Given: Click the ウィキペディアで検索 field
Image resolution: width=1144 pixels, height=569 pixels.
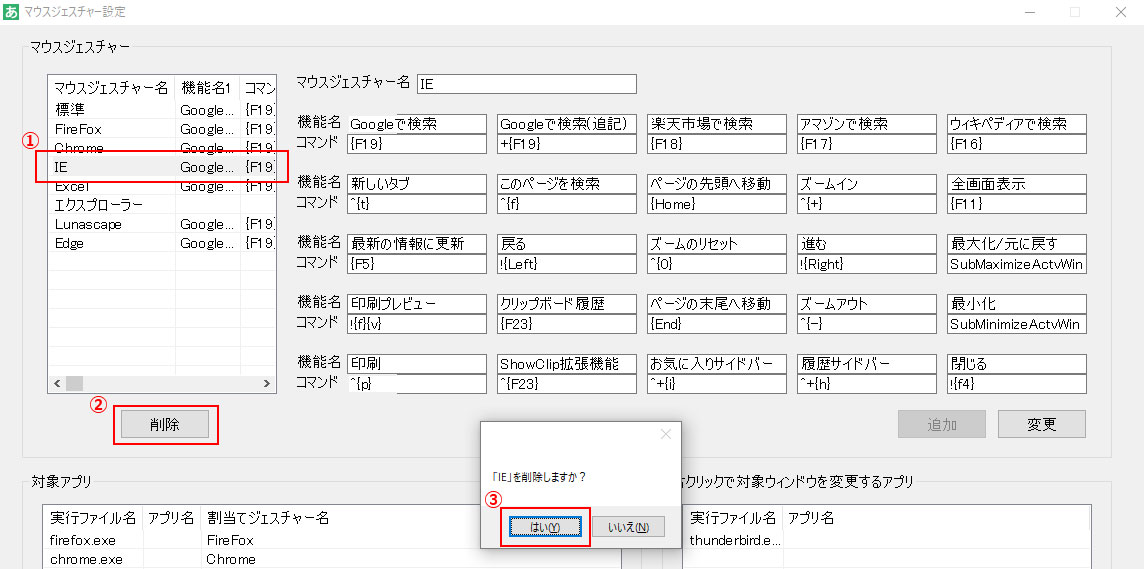Looking at the screenshot, I should pyautogui.click(x=1017, y=123).
